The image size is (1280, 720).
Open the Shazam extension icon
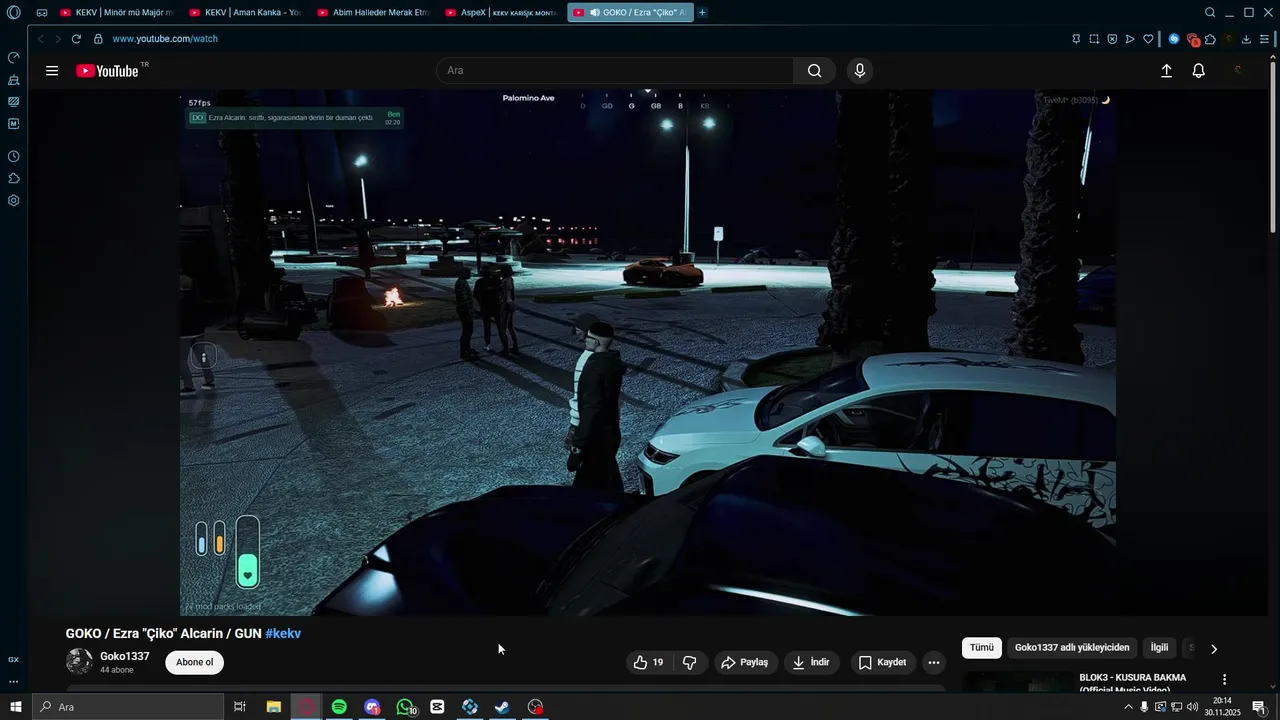pos(1174,39)
